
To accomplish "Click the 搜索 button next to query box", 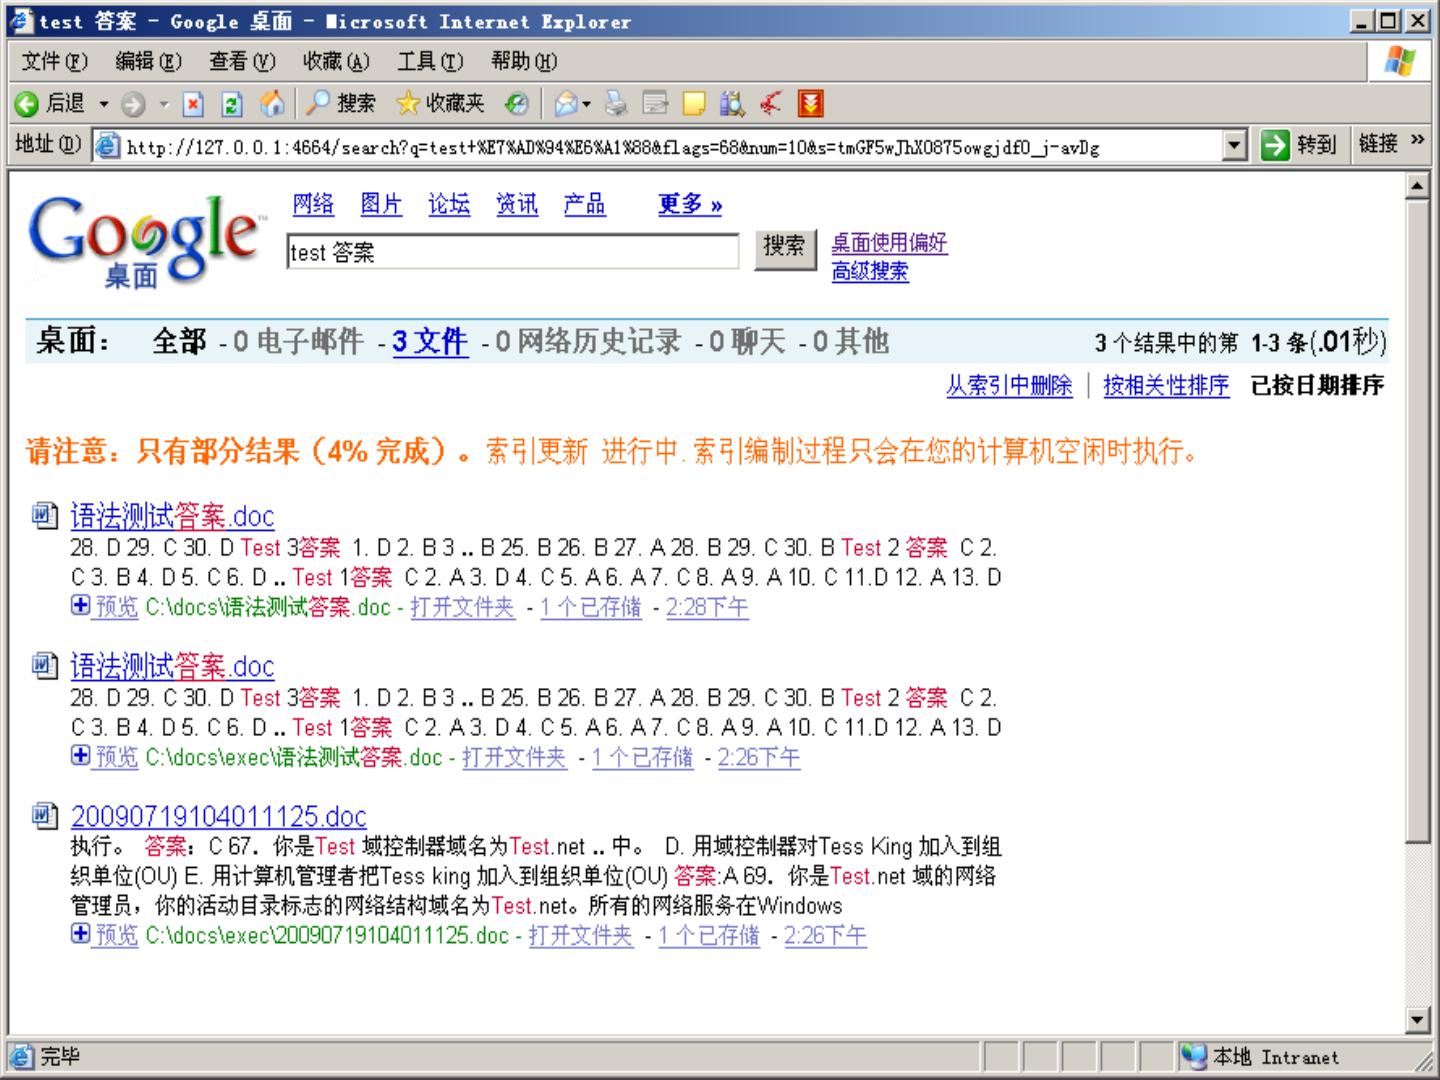I will (x=784, y=246).
